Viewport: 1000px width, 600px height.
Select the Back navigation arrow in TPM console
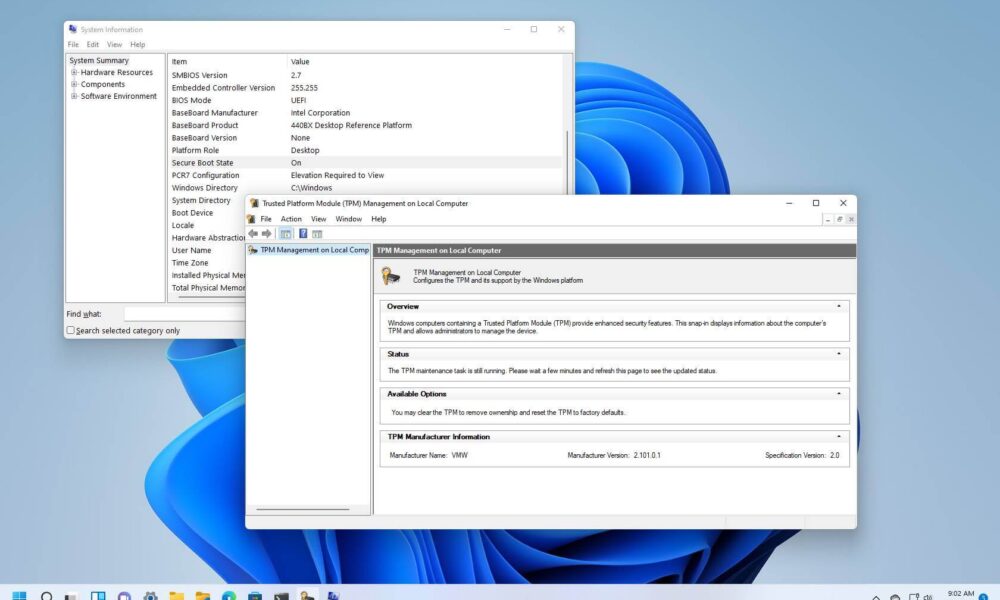(x=253, y=233)
